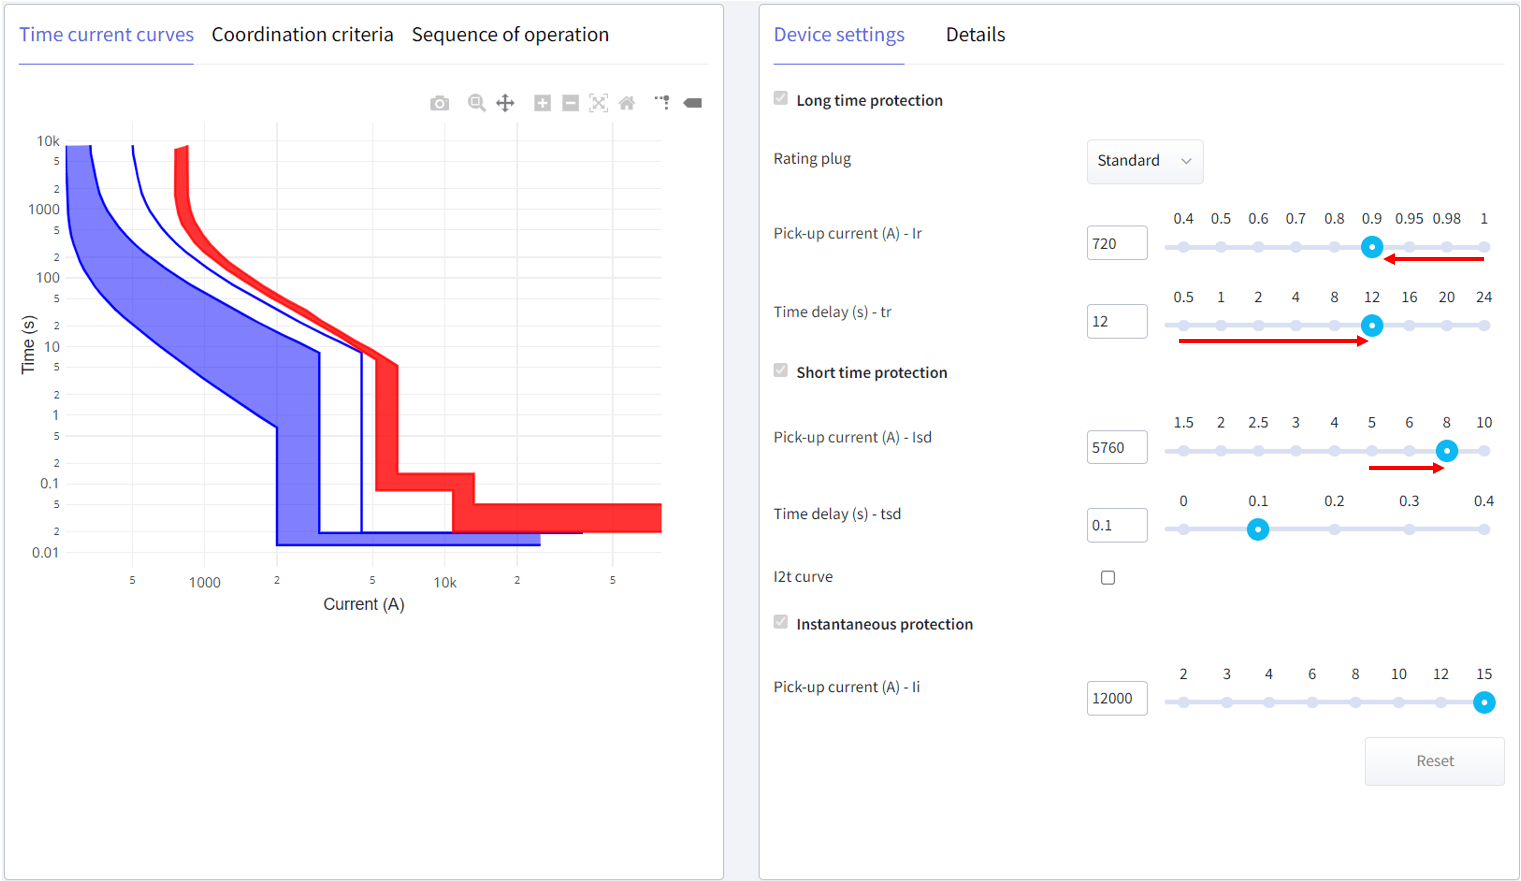Autoscale the time-current curve axes
This screenshot has width=1521, height=881.
point(598,102)
